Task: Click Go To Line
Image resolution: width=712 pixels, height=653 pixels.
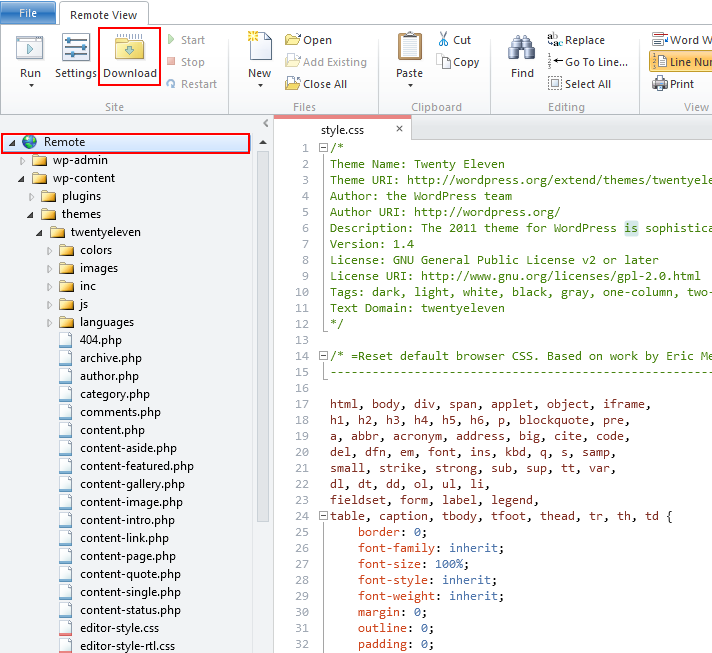Action: 588,62
